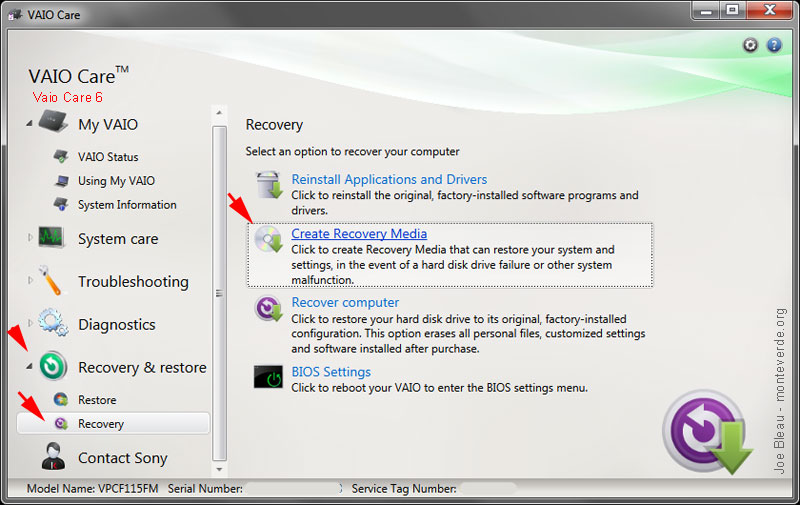
Task: Open System care category
Action: [x=118, y=239]
